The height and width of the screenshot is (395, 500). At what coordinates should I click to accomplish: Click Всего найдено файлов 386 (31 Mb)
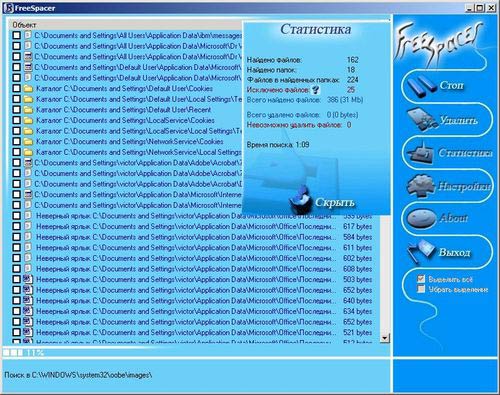(x=305, y=100)
